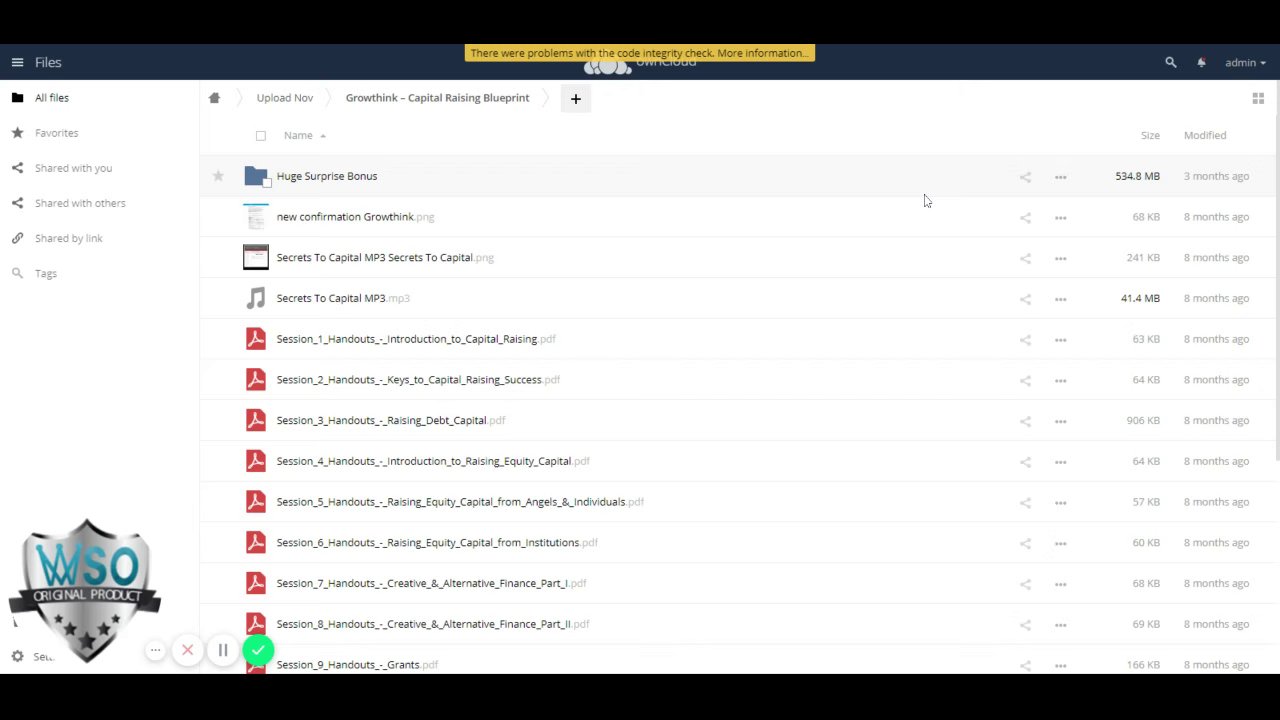Open new confirmation Growthink thumbnail
The width and height of the screenshot is (1280, 720).
pos(256,217)
